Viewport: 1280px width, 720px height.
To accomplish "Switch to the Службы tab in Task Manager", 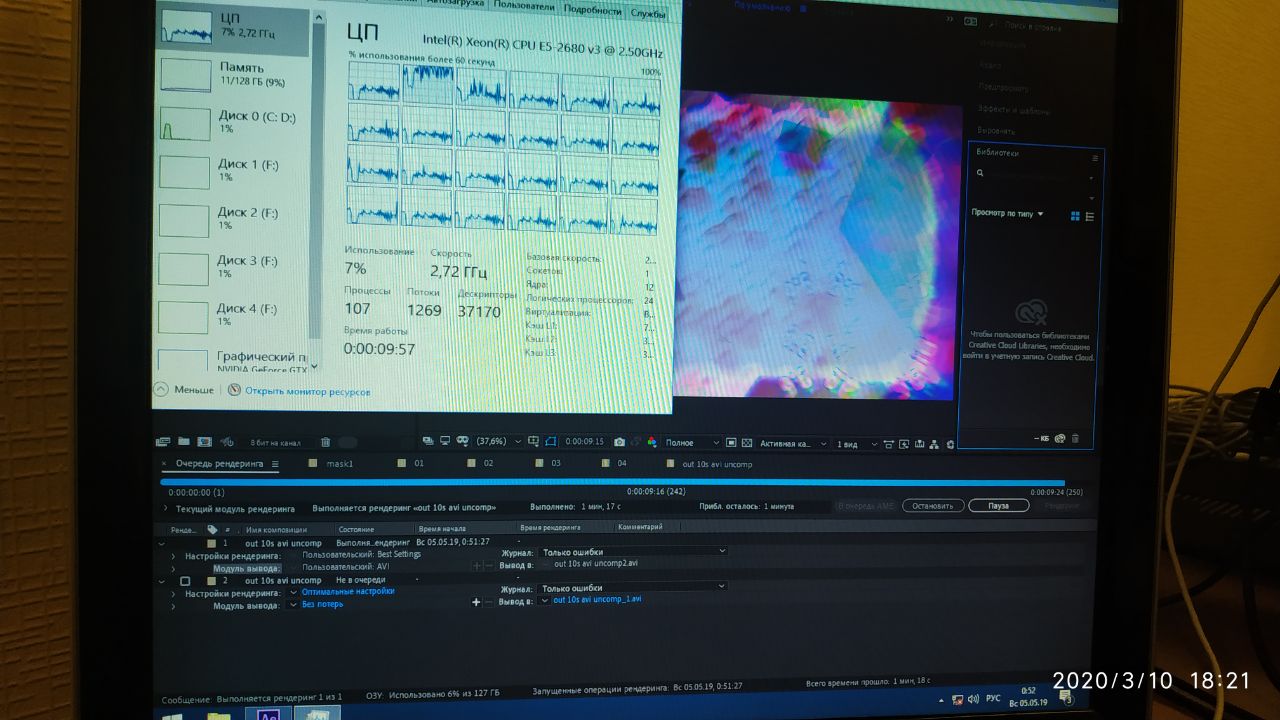I will [x=648, y=13].
